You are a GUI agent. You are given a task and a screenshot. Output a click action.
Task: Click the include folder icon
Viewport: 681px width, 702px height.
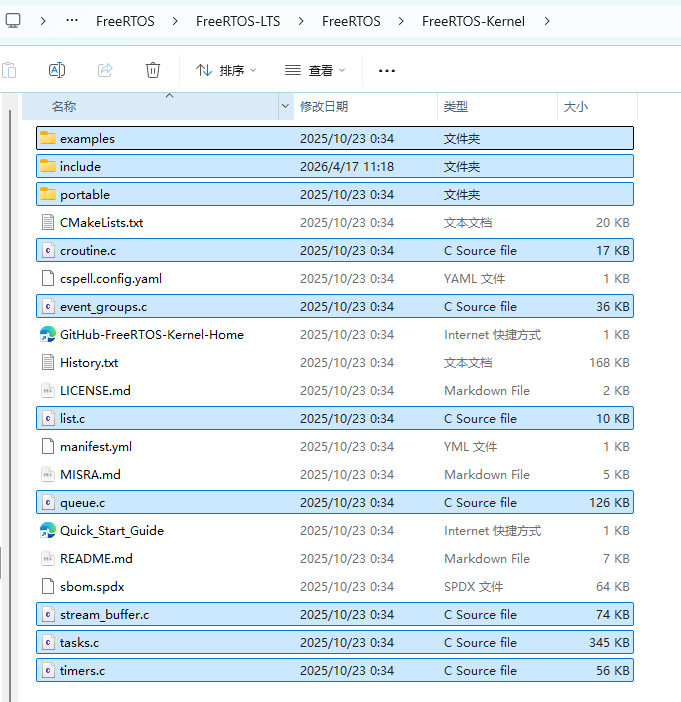tap(48, 166)
